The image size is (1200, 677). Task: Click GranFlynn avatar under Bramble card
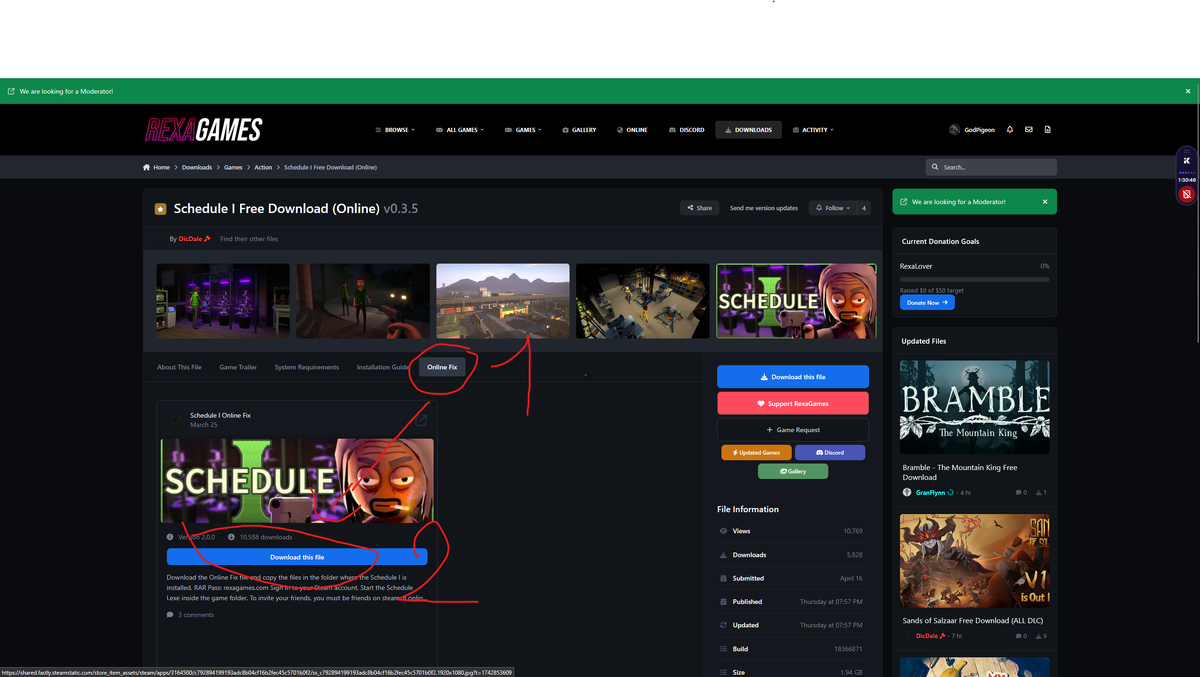pyautogui.click(x=907, y=492)
